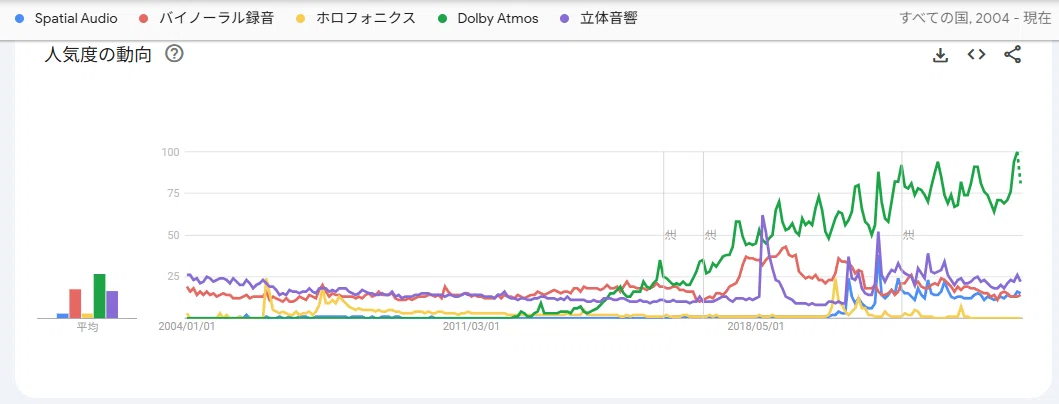The width and height of the screenshot is (1059, 404).
Task: Click the red average bar for バイノーラル録音
Action: (75, 303)
